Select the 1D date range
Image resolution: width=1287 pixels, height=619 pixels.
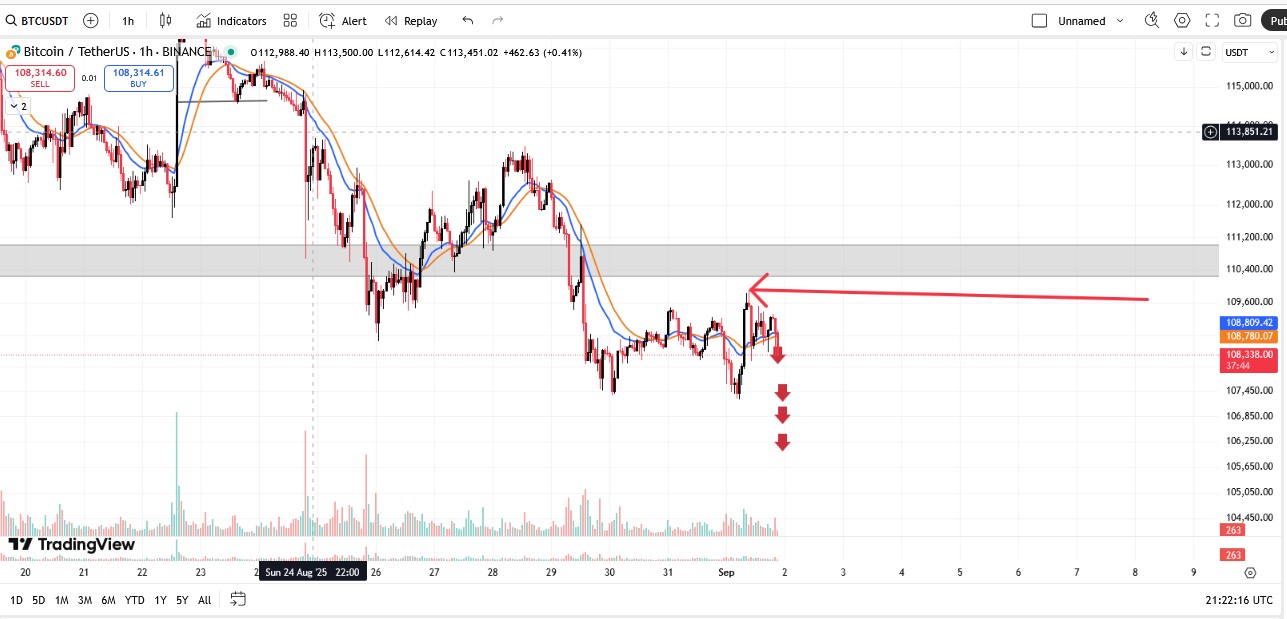coord(16,600)
